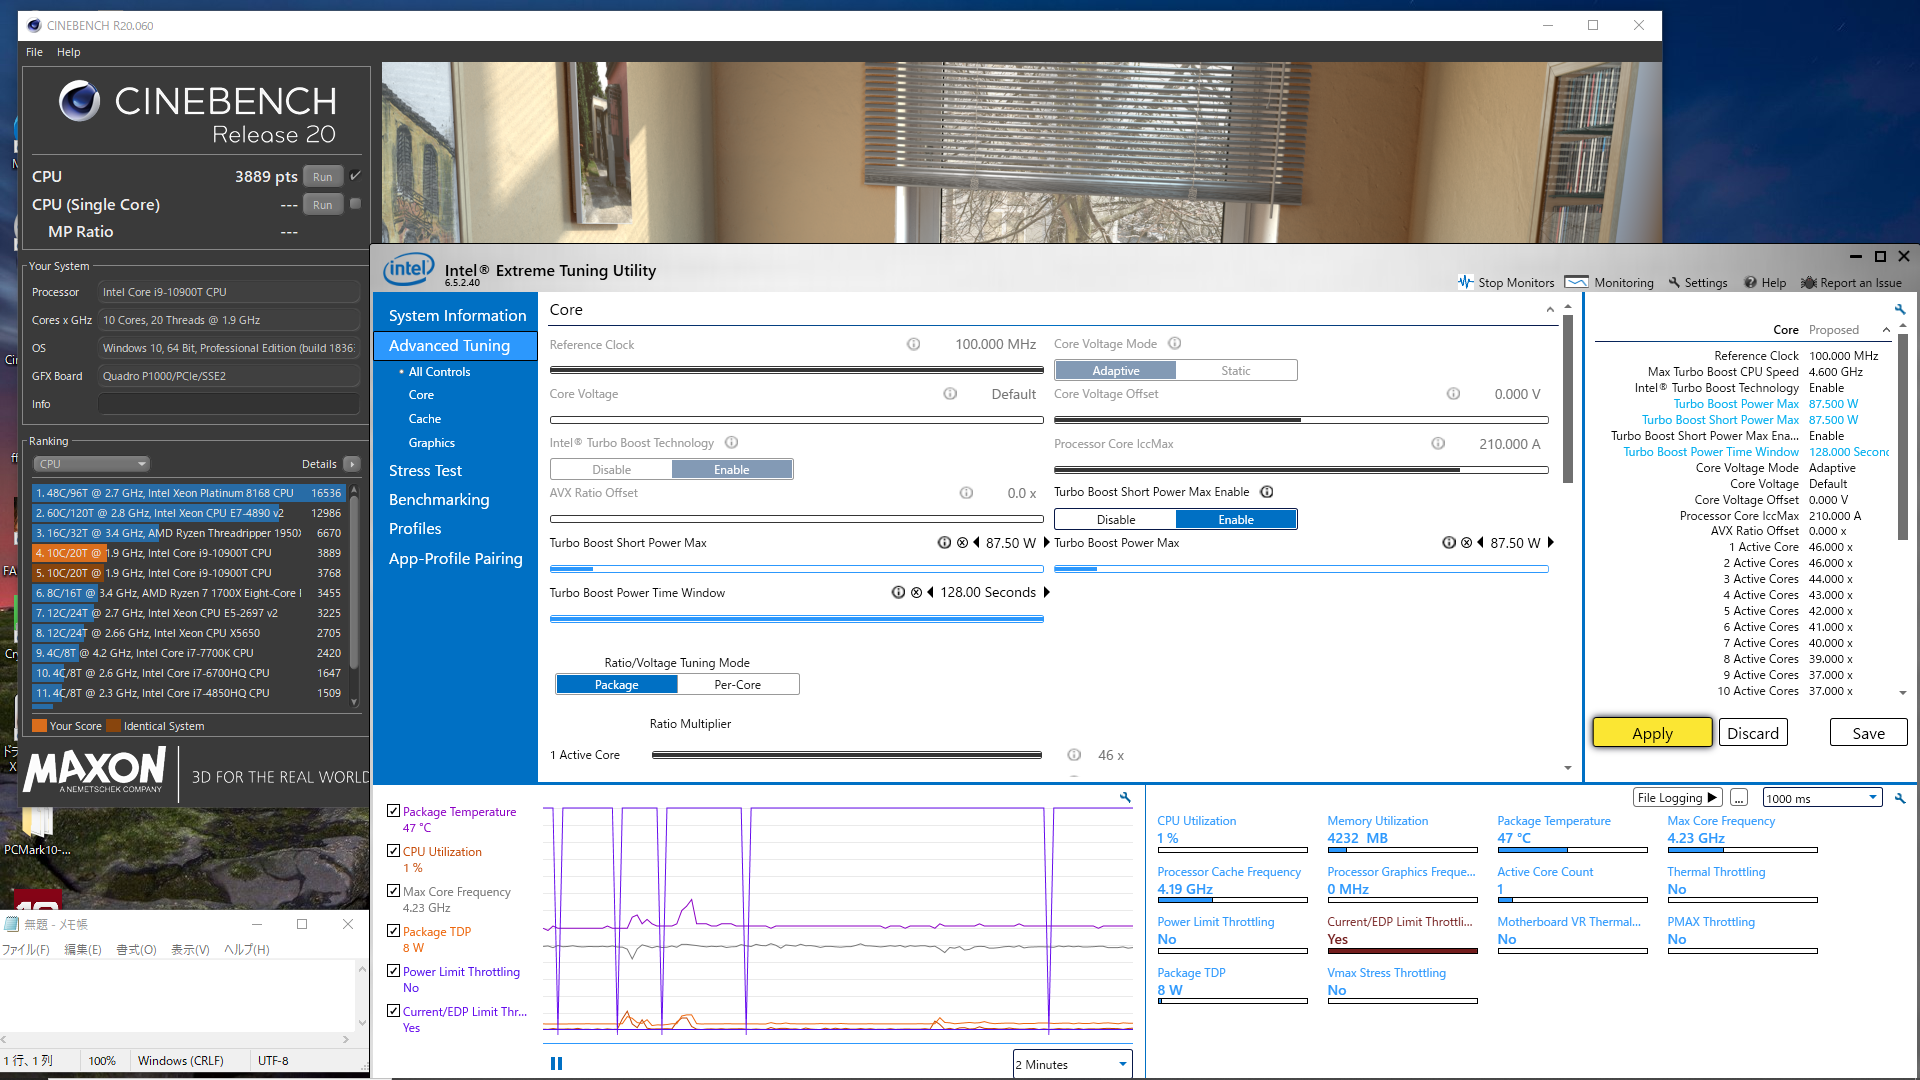Uncheck Max Core Frequency graph checkbox

(x=393, y=891)
